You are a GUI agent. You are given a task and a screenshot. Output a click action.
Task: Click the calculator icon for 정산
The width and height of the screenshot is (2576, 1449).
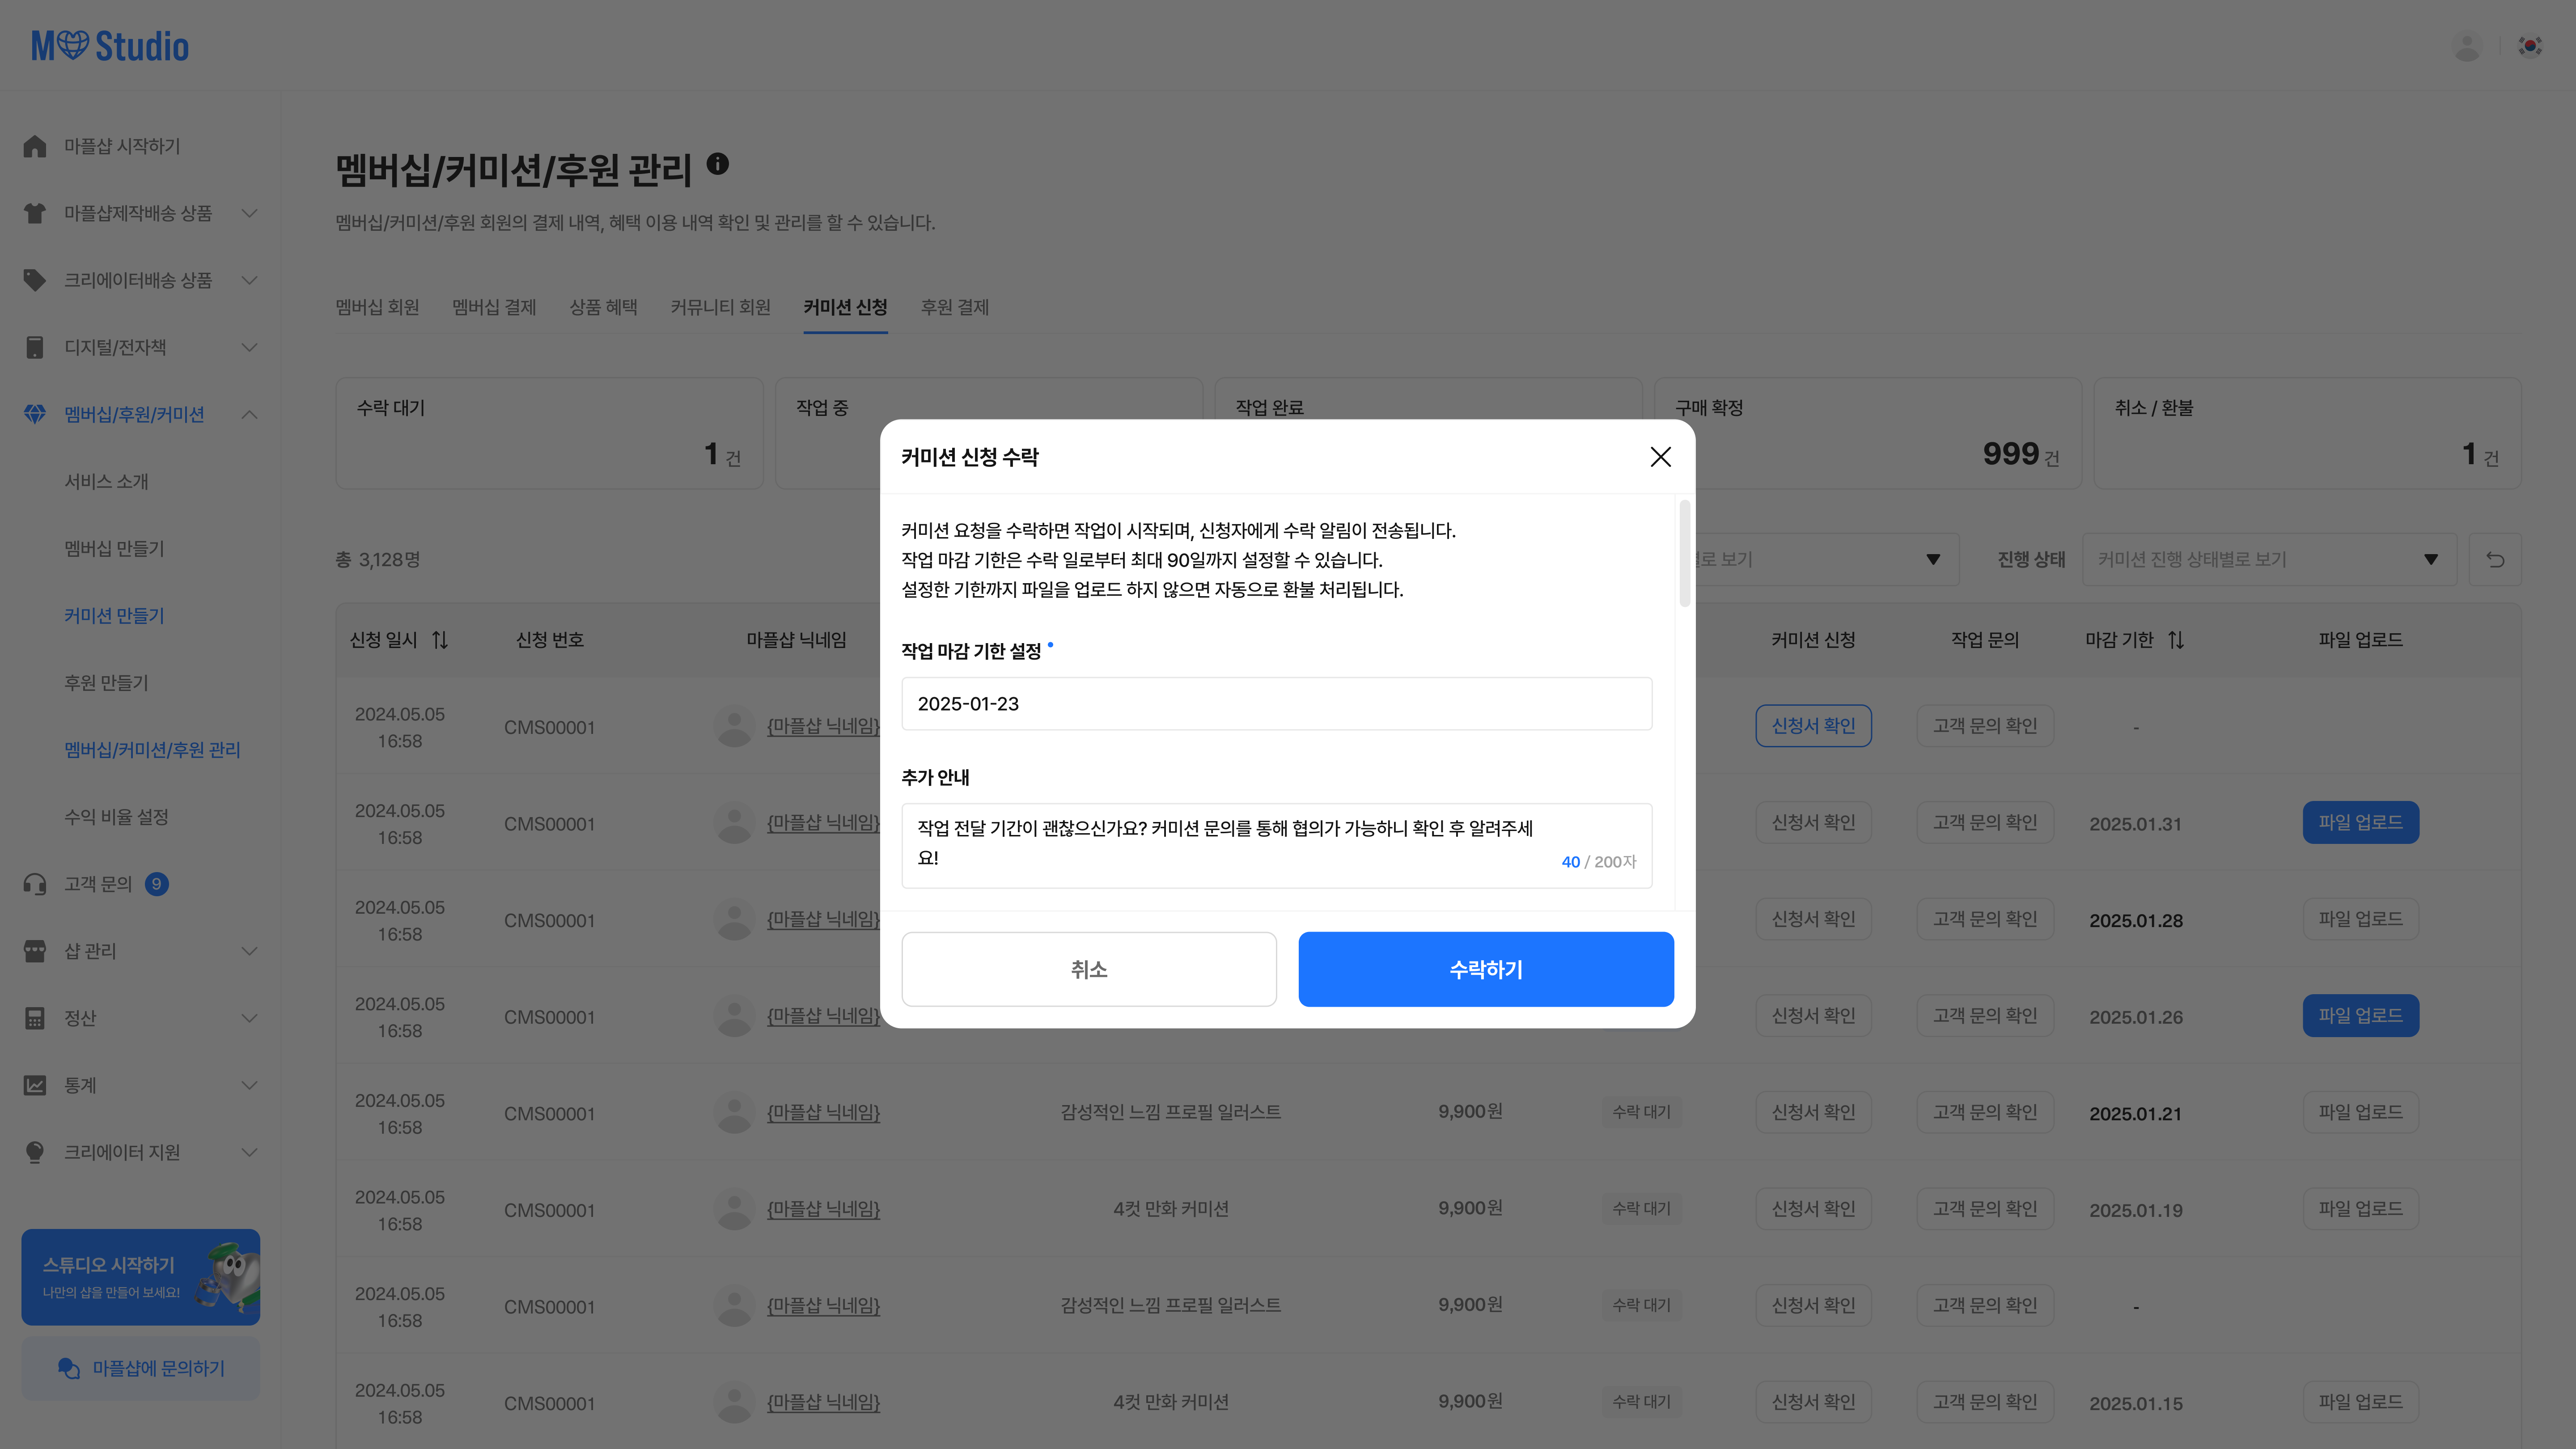tap(35, 1018)
